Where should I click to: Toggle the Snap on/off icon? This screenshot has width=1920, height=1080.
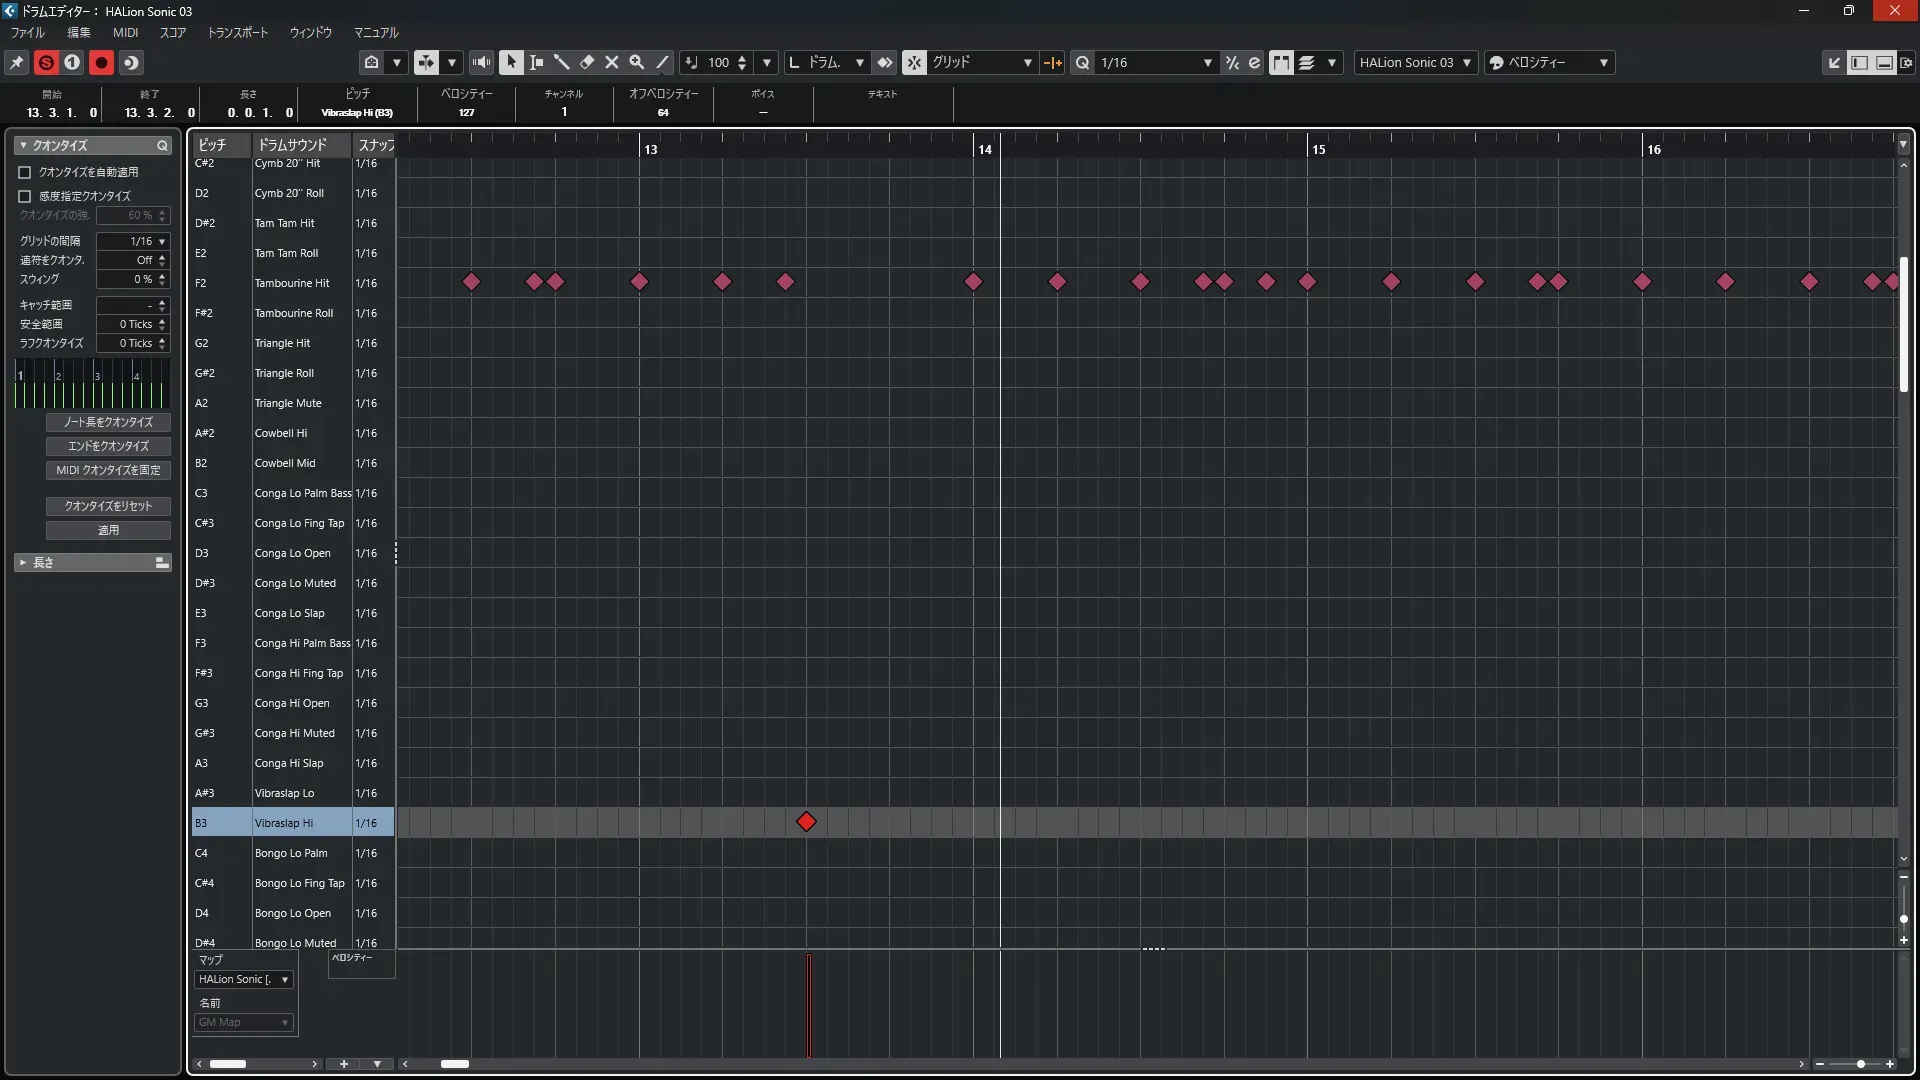(x=914, y=62)
